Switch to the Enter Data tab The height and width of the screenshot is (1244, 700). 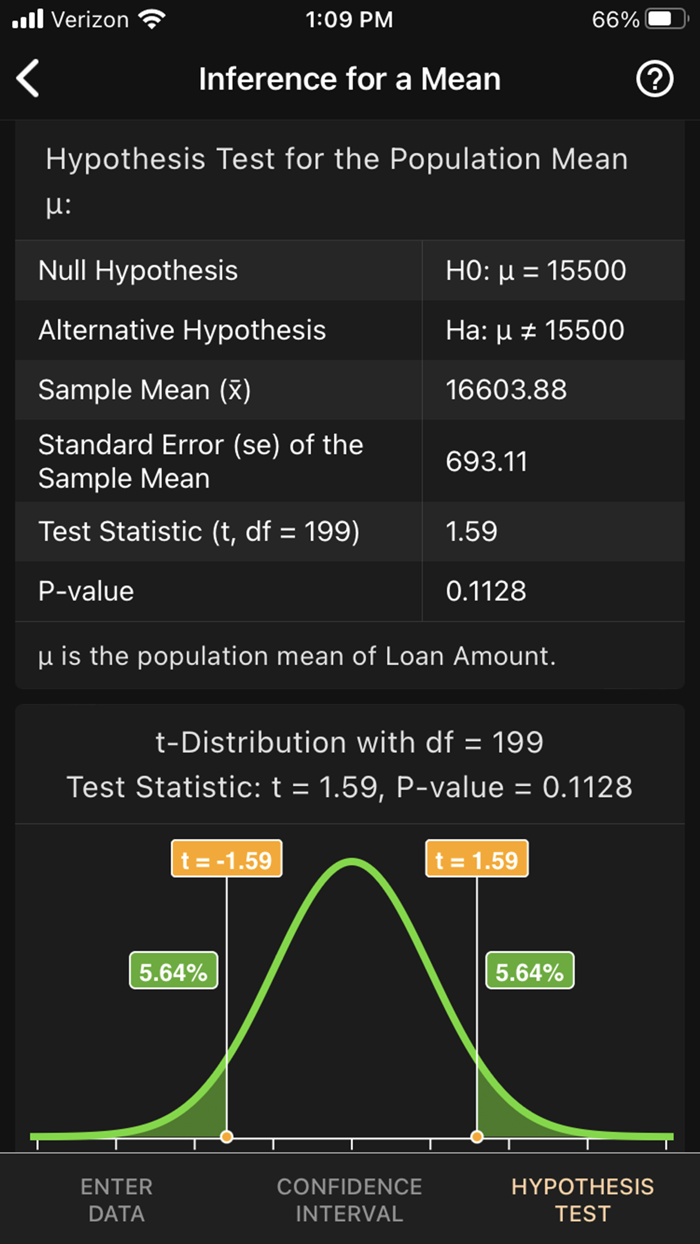click(x=116, y=1199)
